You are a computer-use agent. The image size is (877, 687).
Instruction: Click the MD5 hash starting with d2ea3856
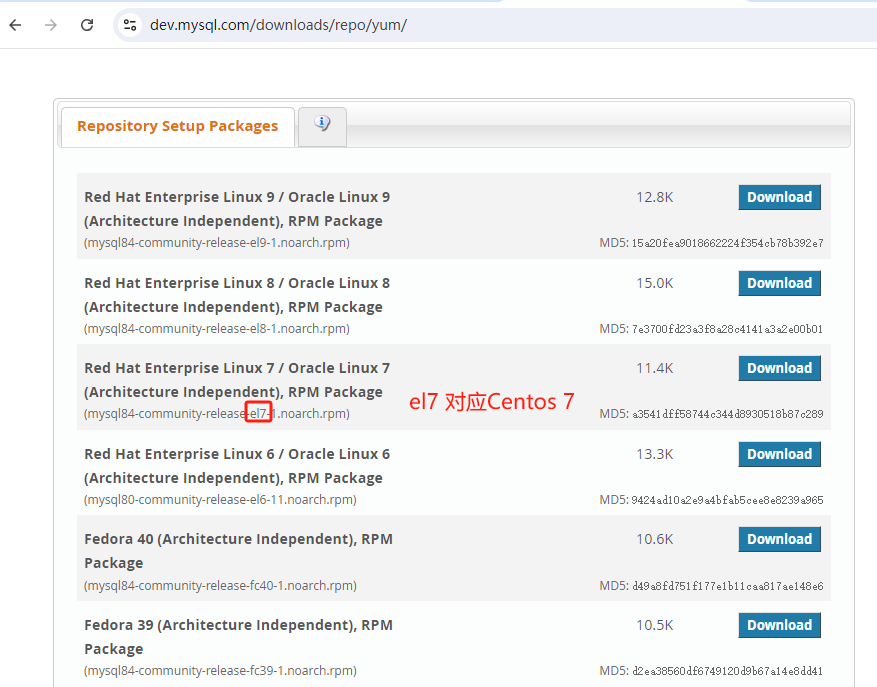point(728,671)
